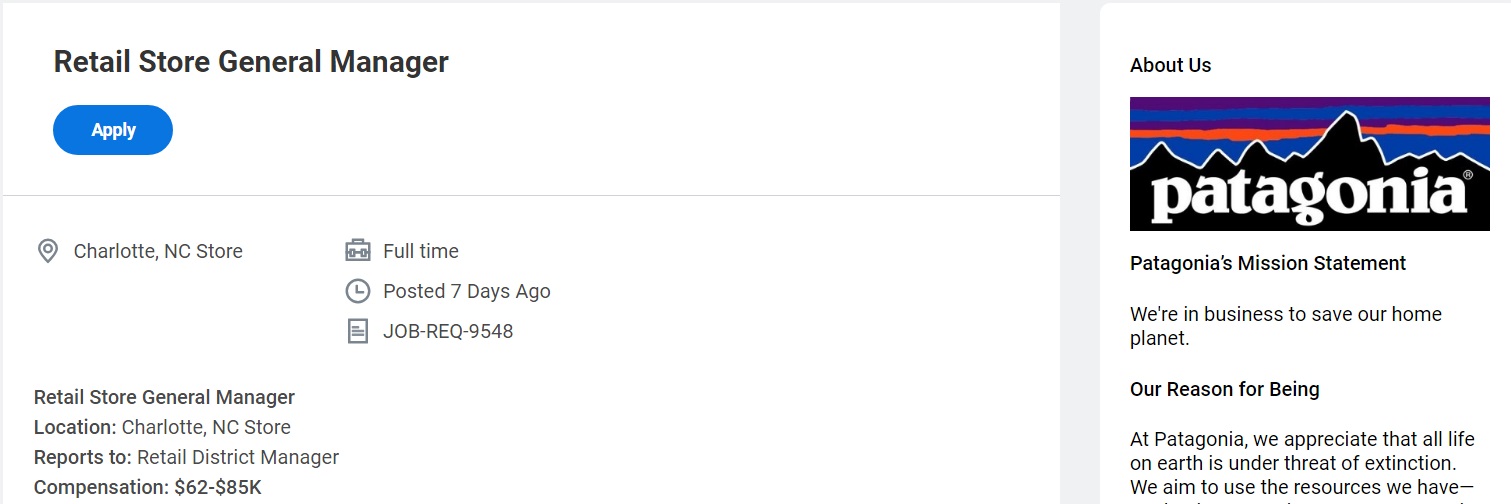This screenshot has height=504, width=1511.
Task: Click the bold Location: label in description
Action: tap(76, 427)
